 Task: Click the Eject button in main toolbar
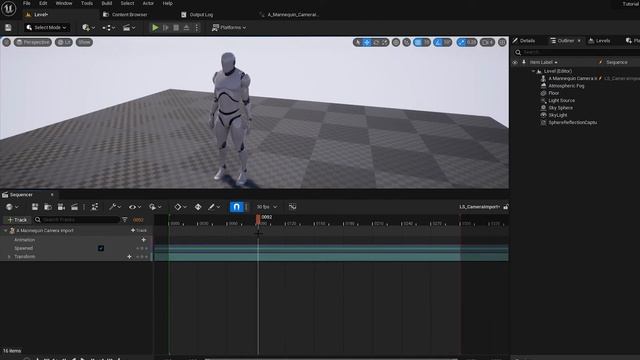click(x=186, y=28)
